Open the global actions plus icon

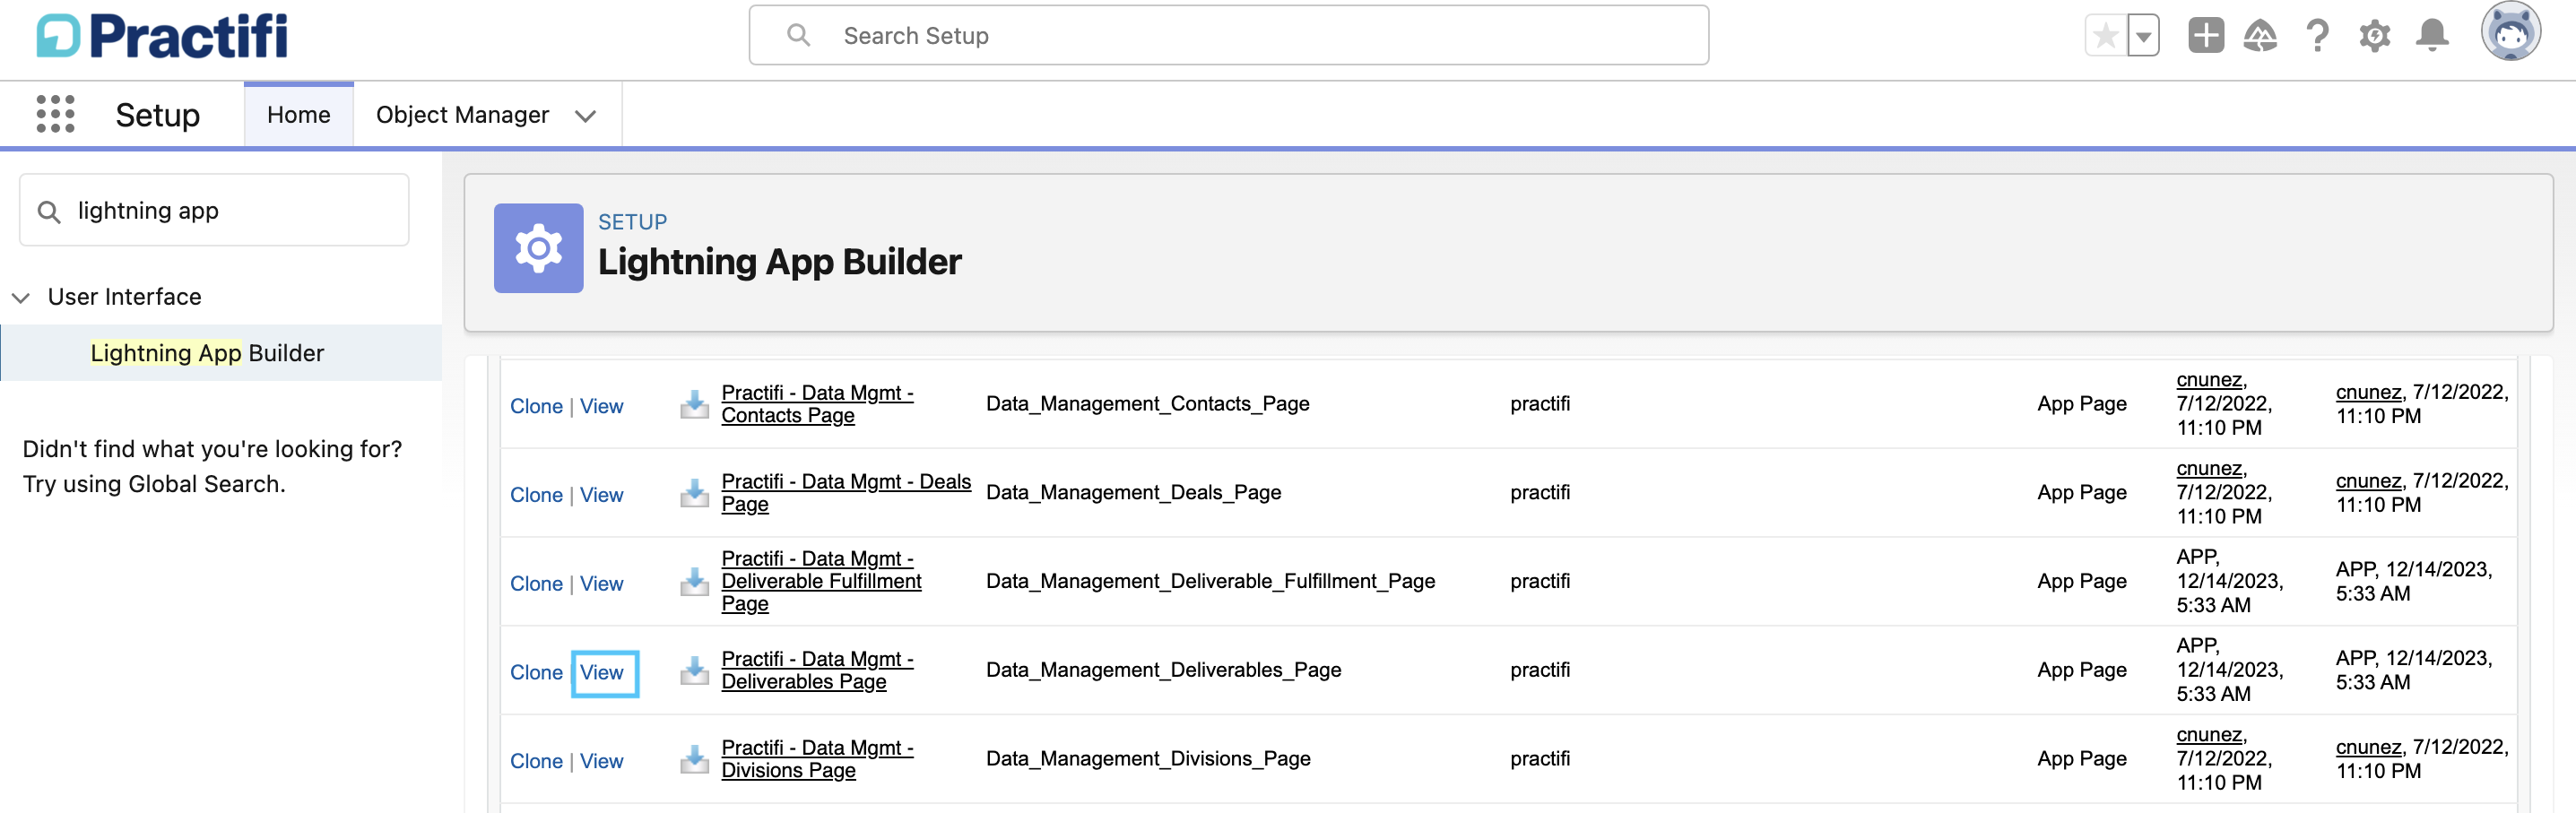2205,36
